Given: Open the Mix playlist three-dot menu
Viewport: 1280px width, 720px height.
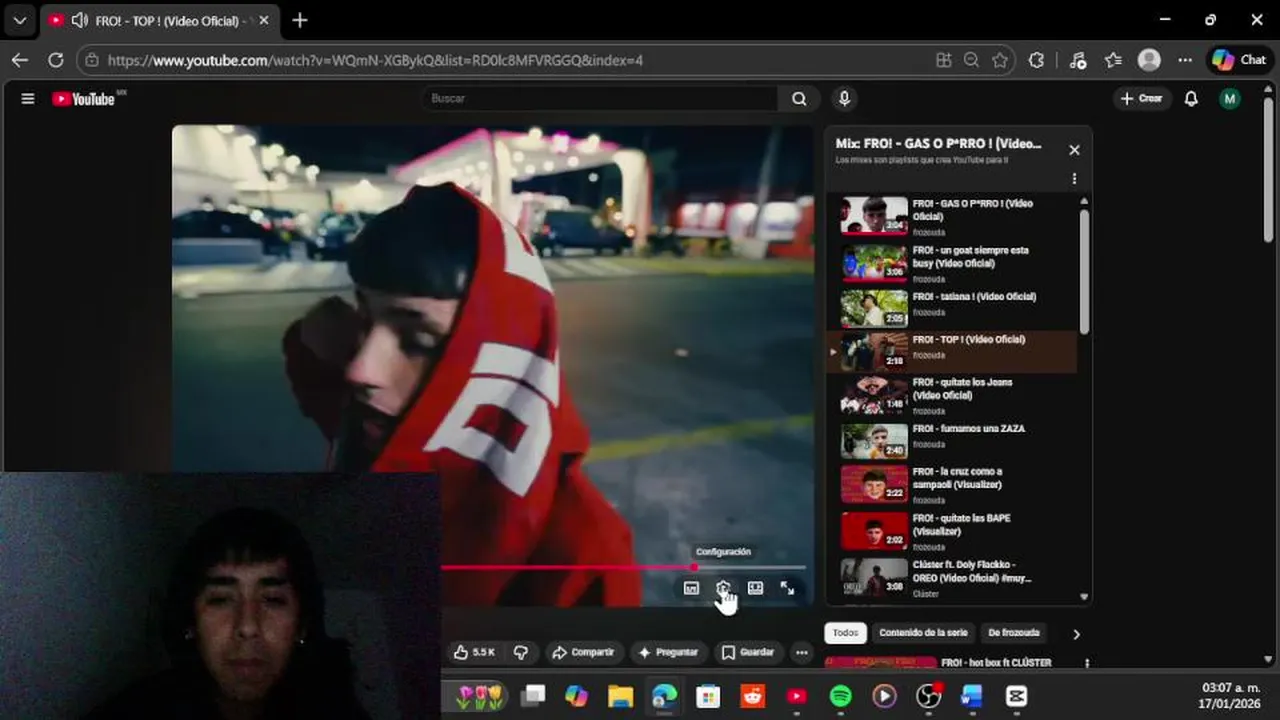Looking at the screenshot, I should pos(1074,179).
